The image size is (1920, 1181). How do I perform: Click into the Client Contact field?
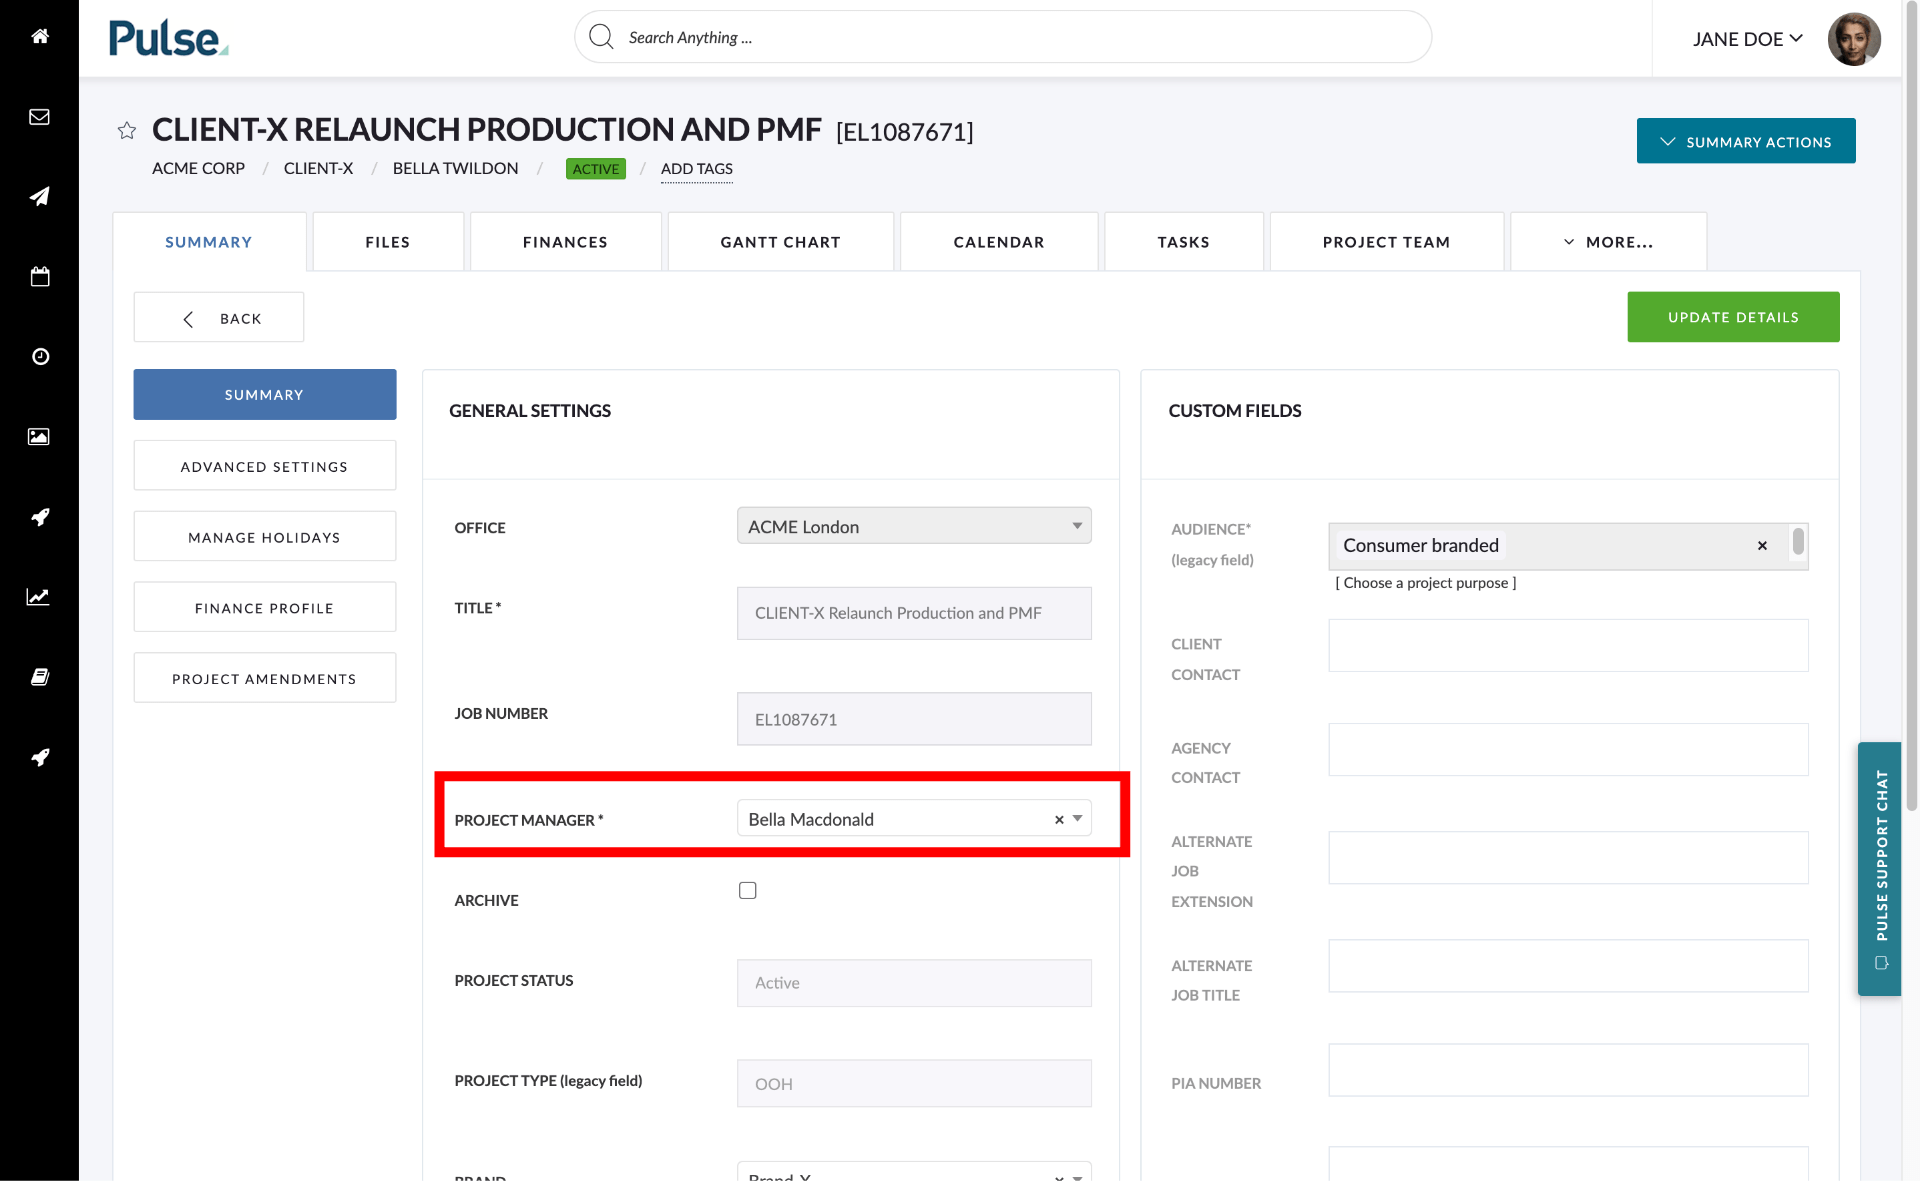pyautogui.click(x=1568, y=645)
